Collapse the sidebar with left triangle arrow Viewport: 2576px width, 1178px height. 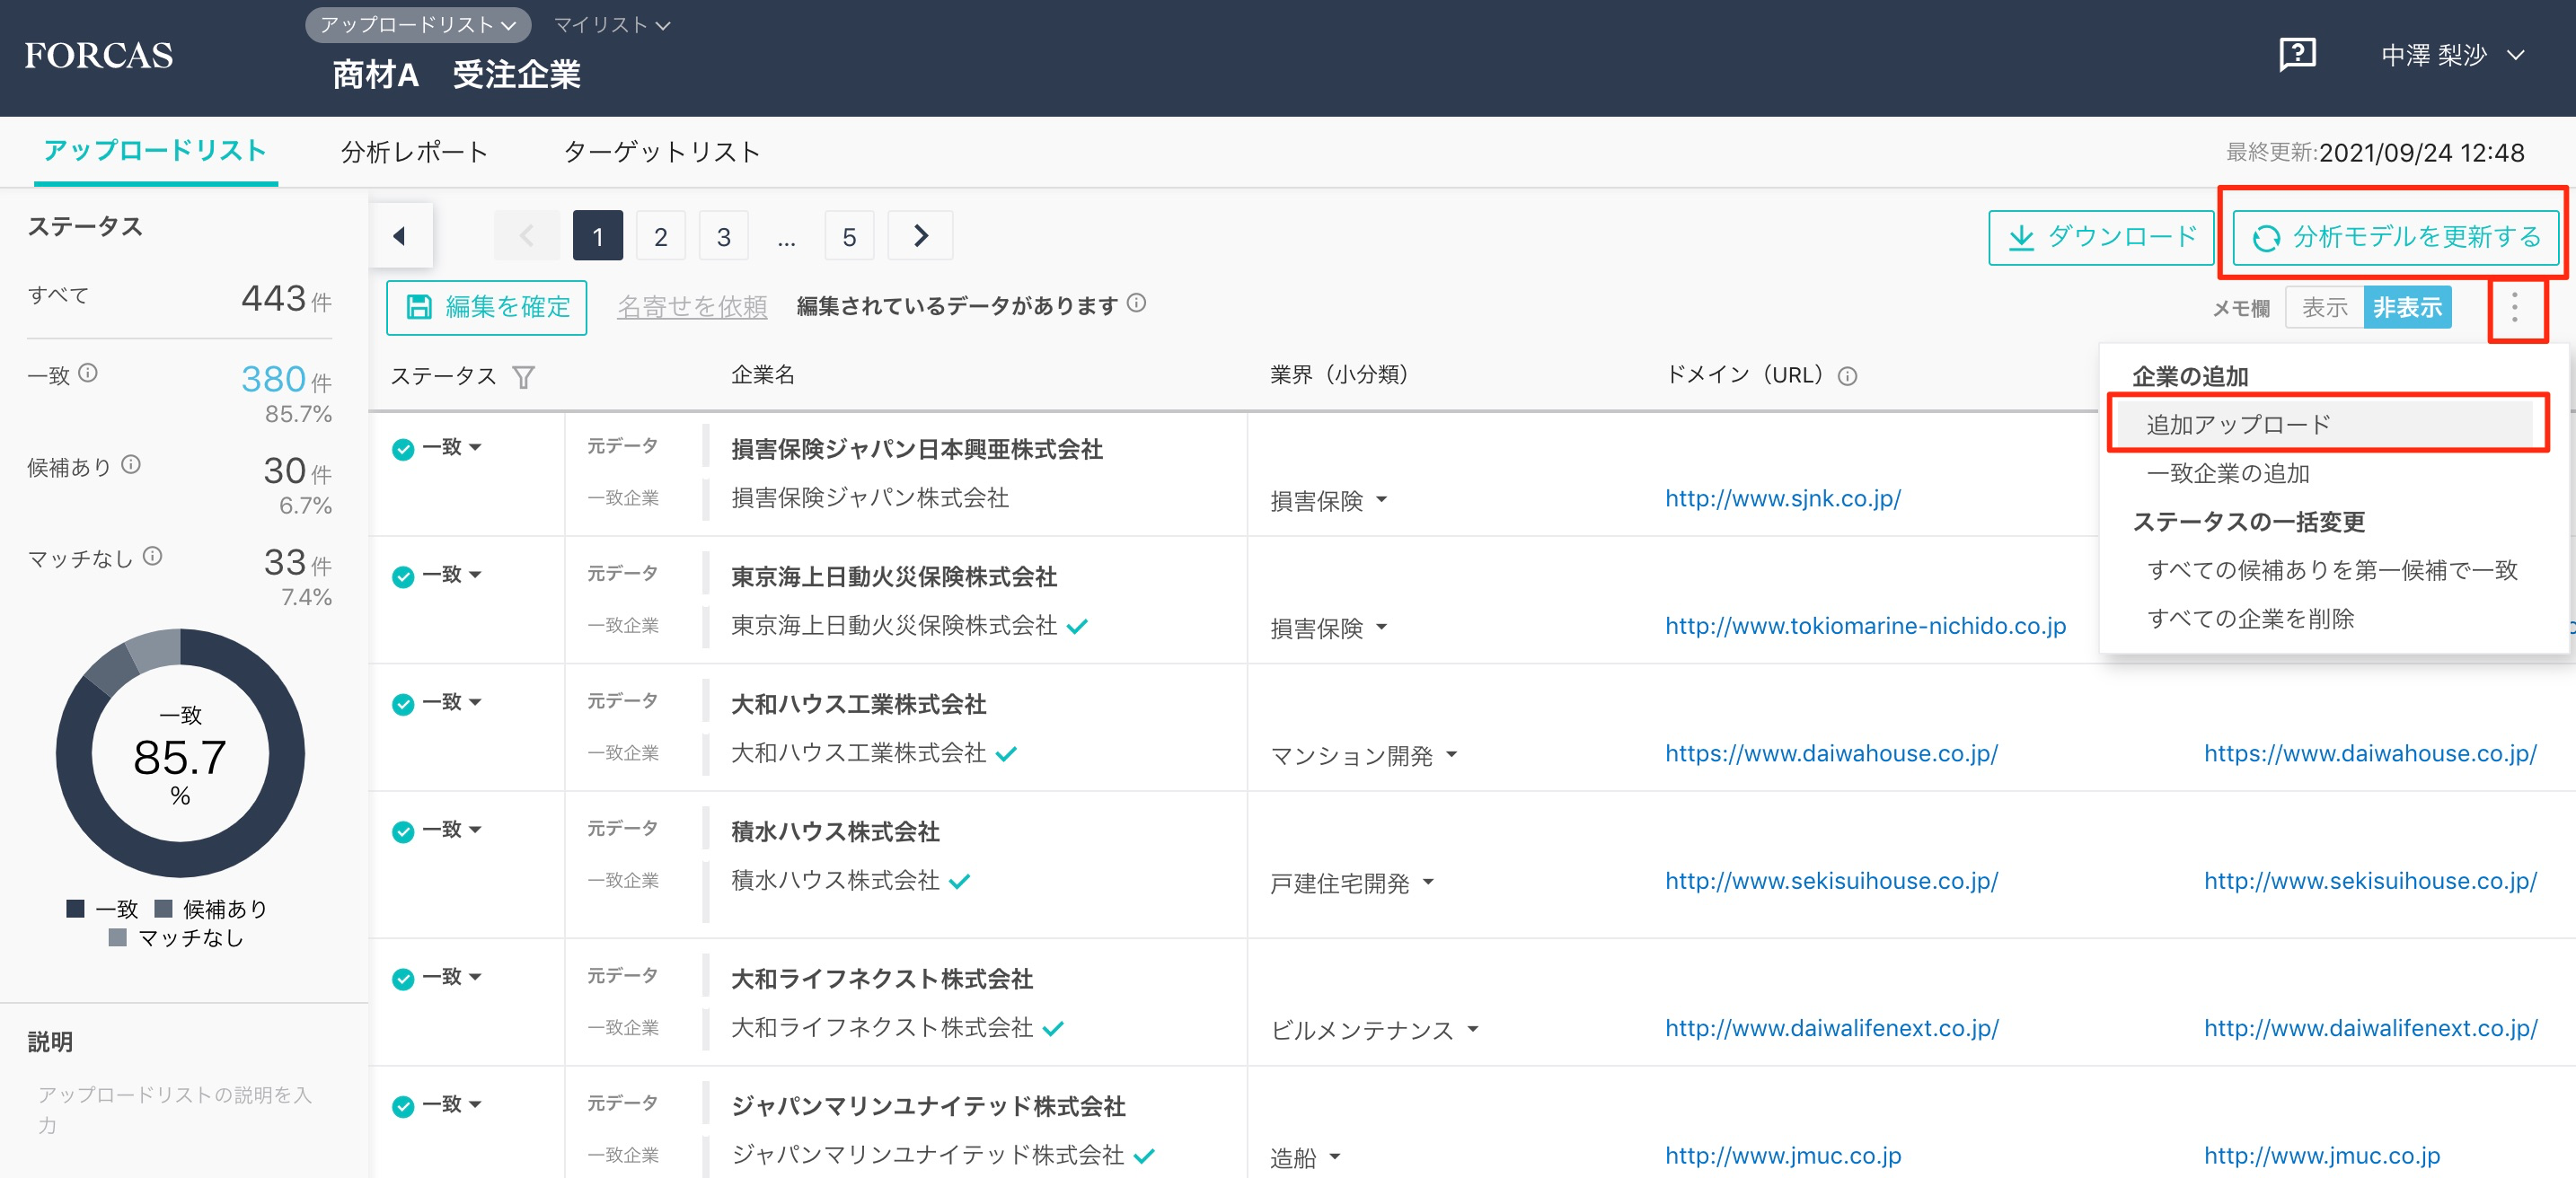pyautogui.click(x=400, y=236)
